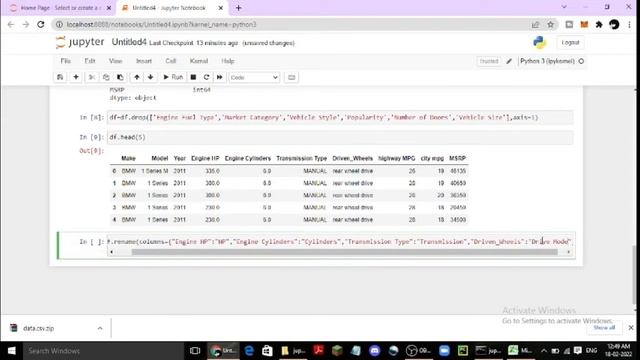Close the downloads bar
Viewport: 640px width, 360px height.
(631, 328)
